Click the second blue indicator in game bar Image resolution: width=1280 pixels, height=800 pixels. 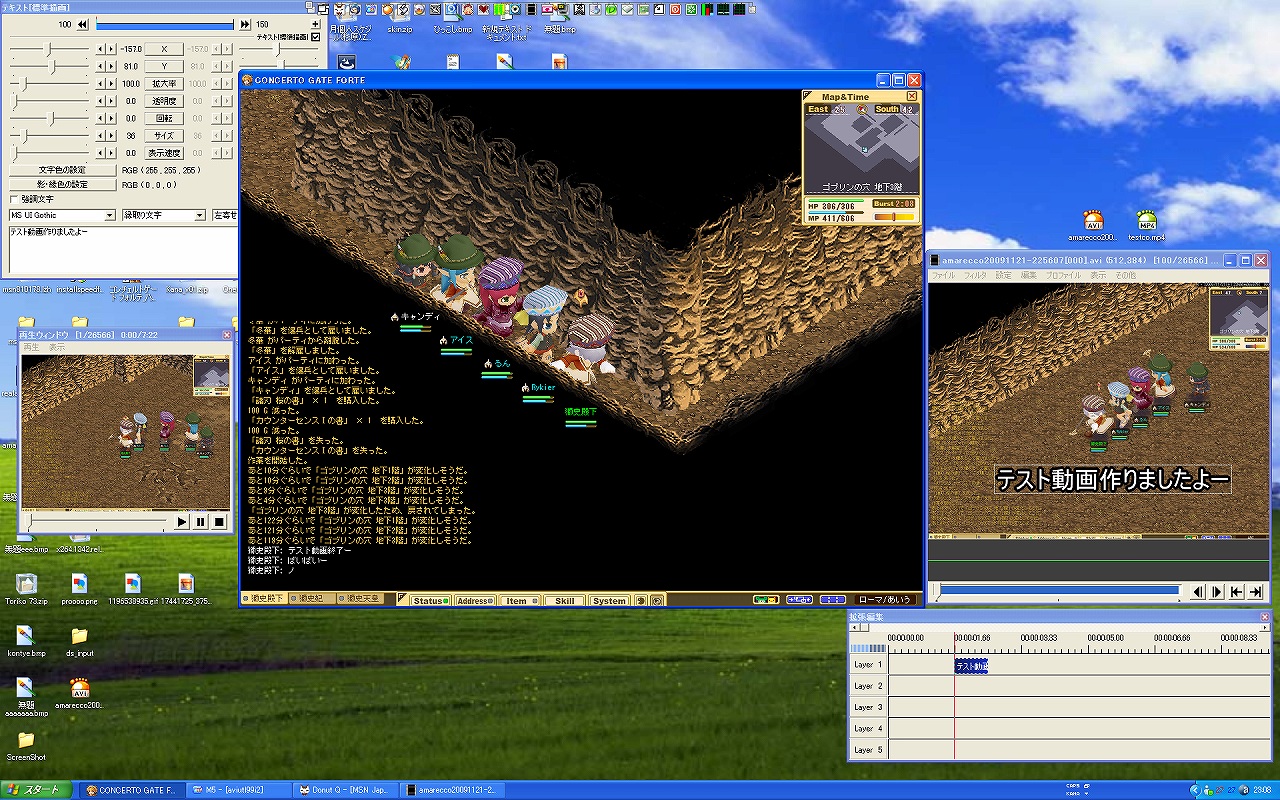pyautogui.click(x=833, y=600)
